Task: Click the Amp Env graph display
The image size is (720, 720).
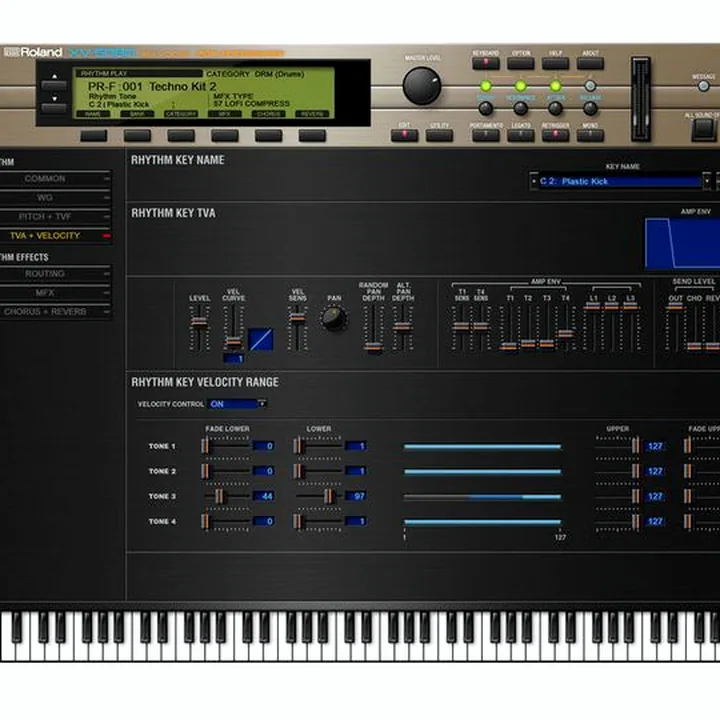Action: coord(682,243)
